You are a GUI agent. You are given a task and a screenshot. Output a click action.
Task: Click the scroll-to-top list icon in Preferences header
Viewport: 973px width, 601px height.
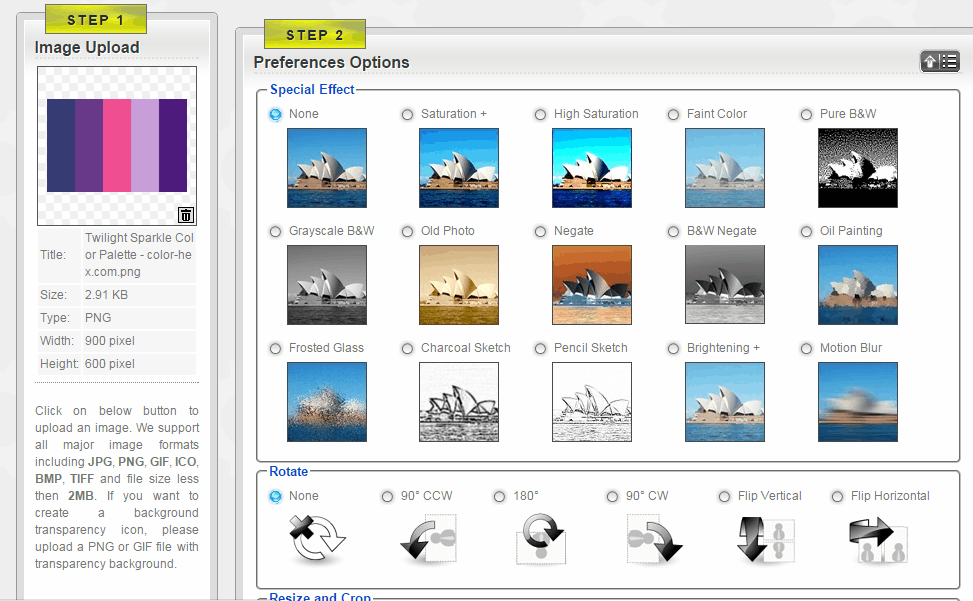(x=939, y=61)
